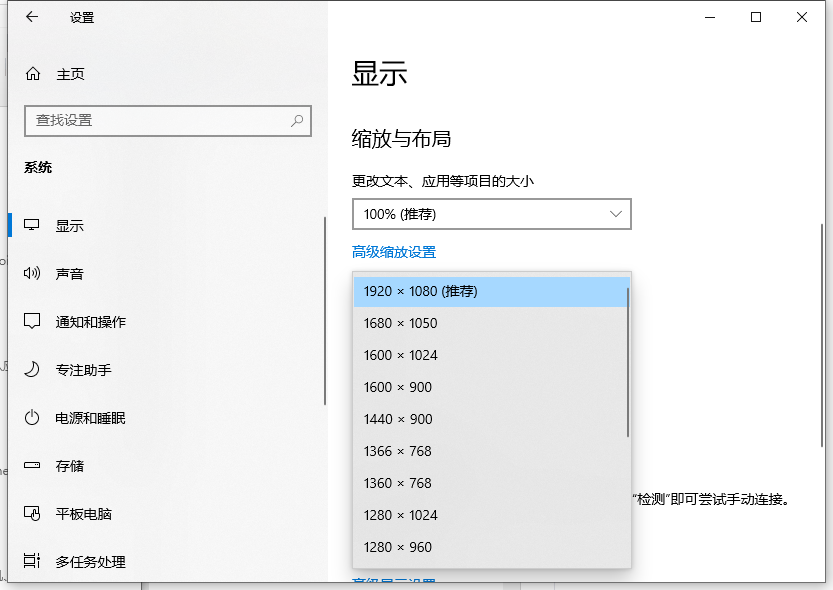Open 高级缩放设置 advanced scaling settings
Screen dimensions: 833x590
coord(396,252)
